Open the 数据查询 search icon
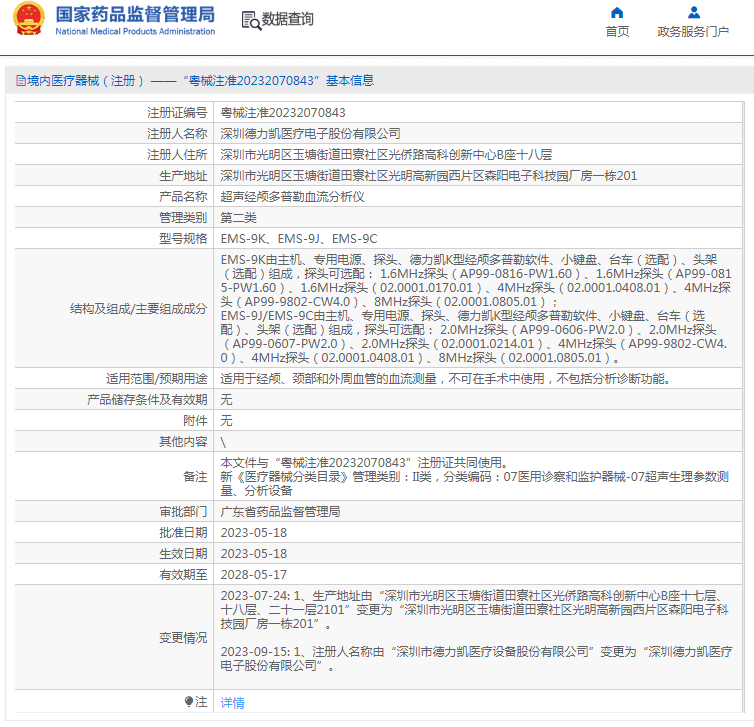 (x=251, y=20)
